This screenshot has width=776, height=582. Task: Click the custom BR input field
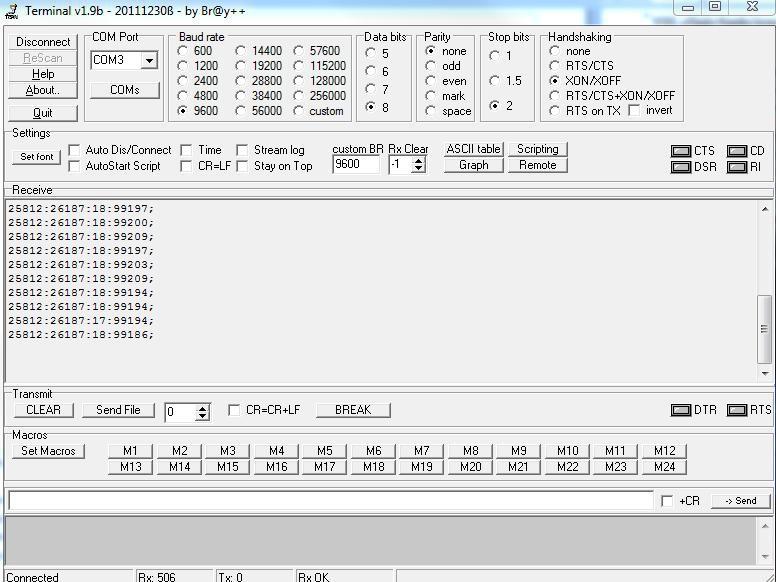point(356,164)
